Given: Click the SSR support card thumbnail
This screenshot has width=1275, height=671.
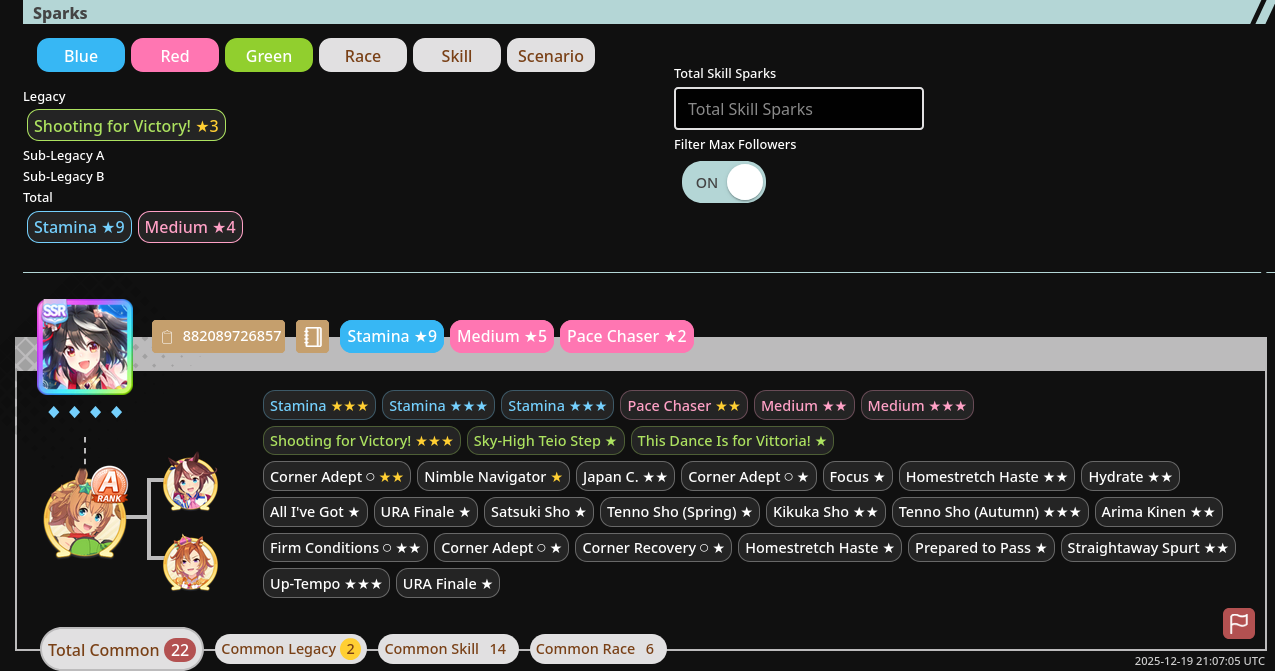Looking at the screenshot, I should click(85, 347).
